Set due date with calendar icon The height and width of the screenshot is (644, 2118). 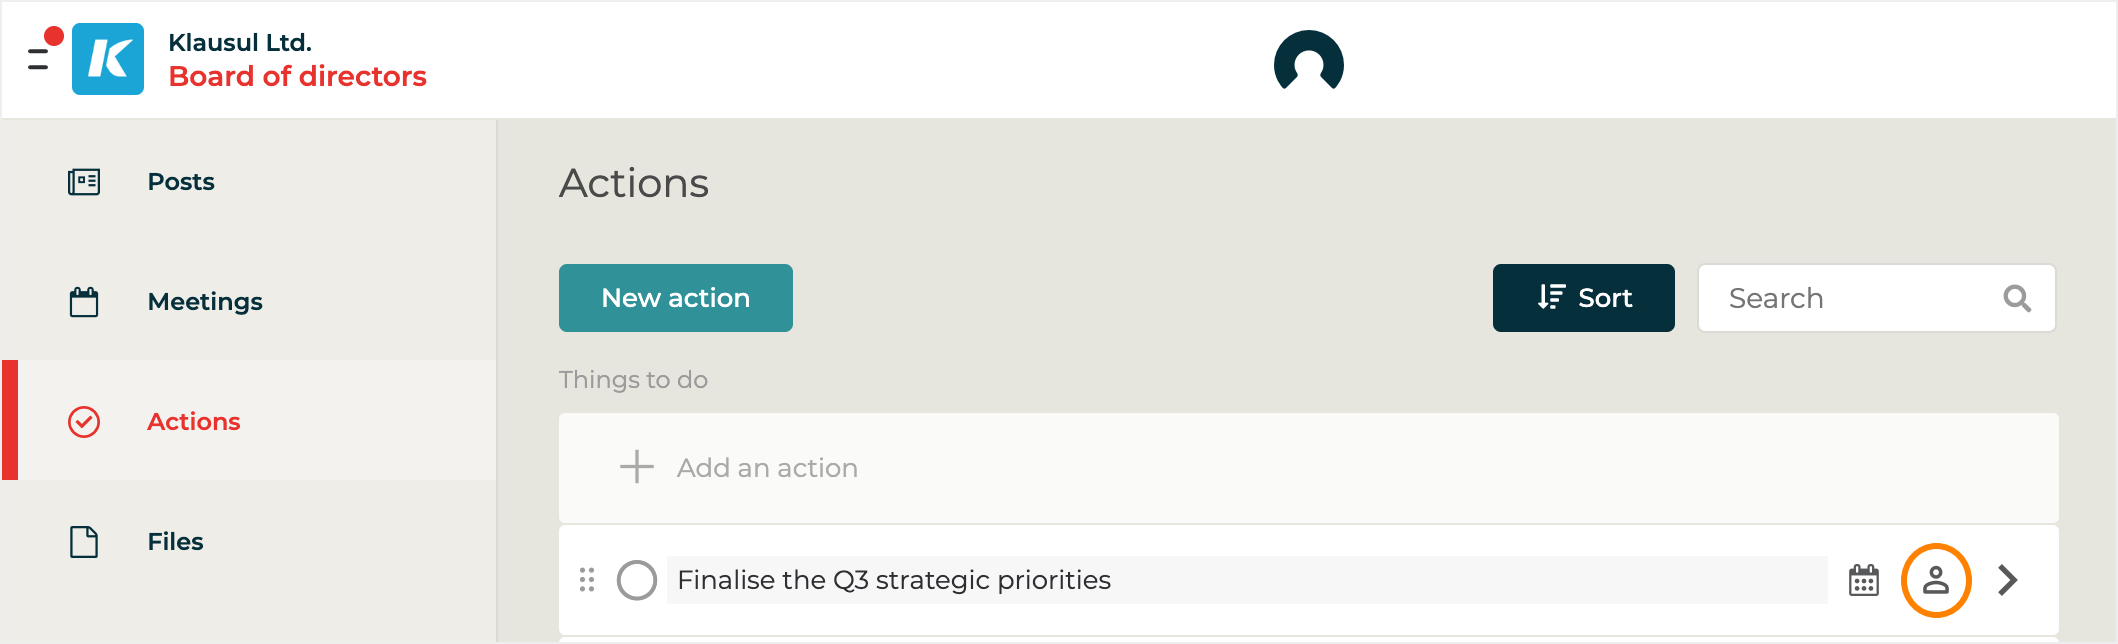[1864, 580]
